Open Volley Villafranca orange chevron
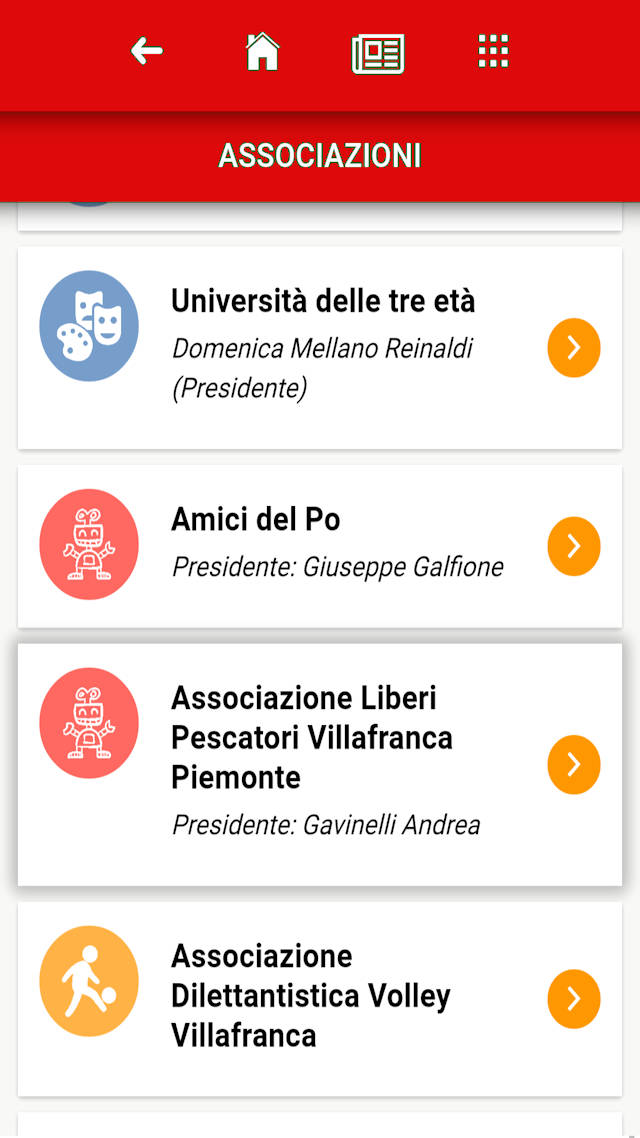Image resolution: width=640 pixels, height=1138 pixels. 574,999
